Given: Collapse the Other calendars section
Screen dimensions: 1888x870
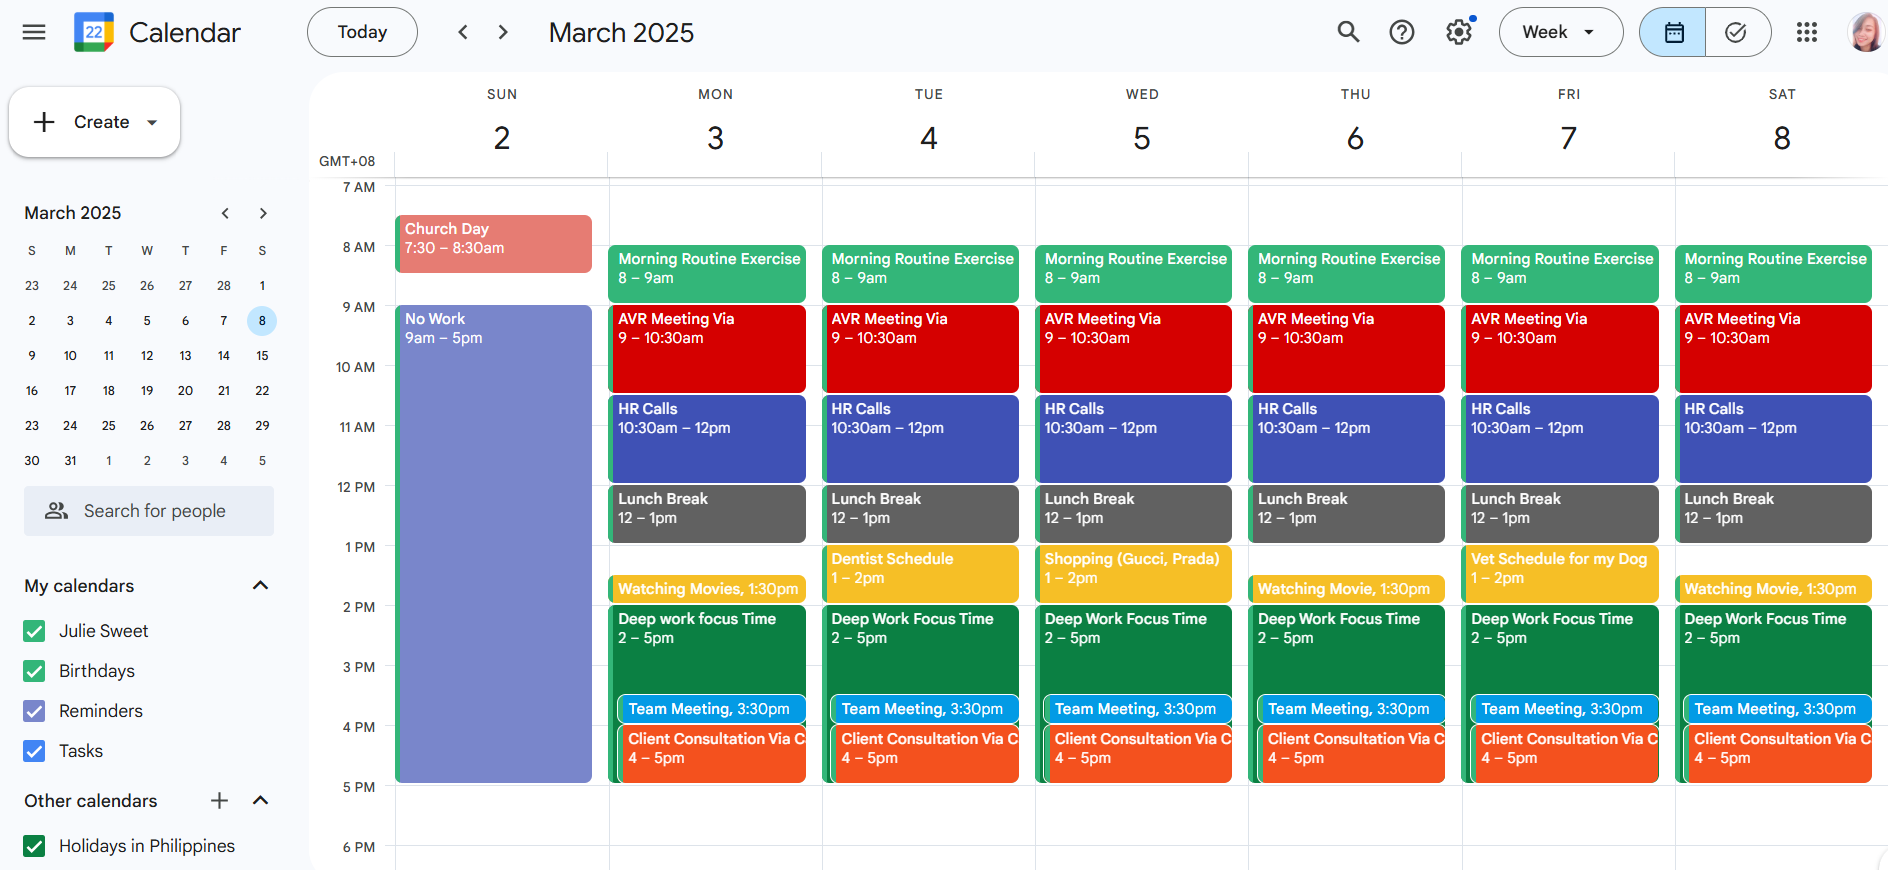Looking at the screenshot, I should pos(261,800).
